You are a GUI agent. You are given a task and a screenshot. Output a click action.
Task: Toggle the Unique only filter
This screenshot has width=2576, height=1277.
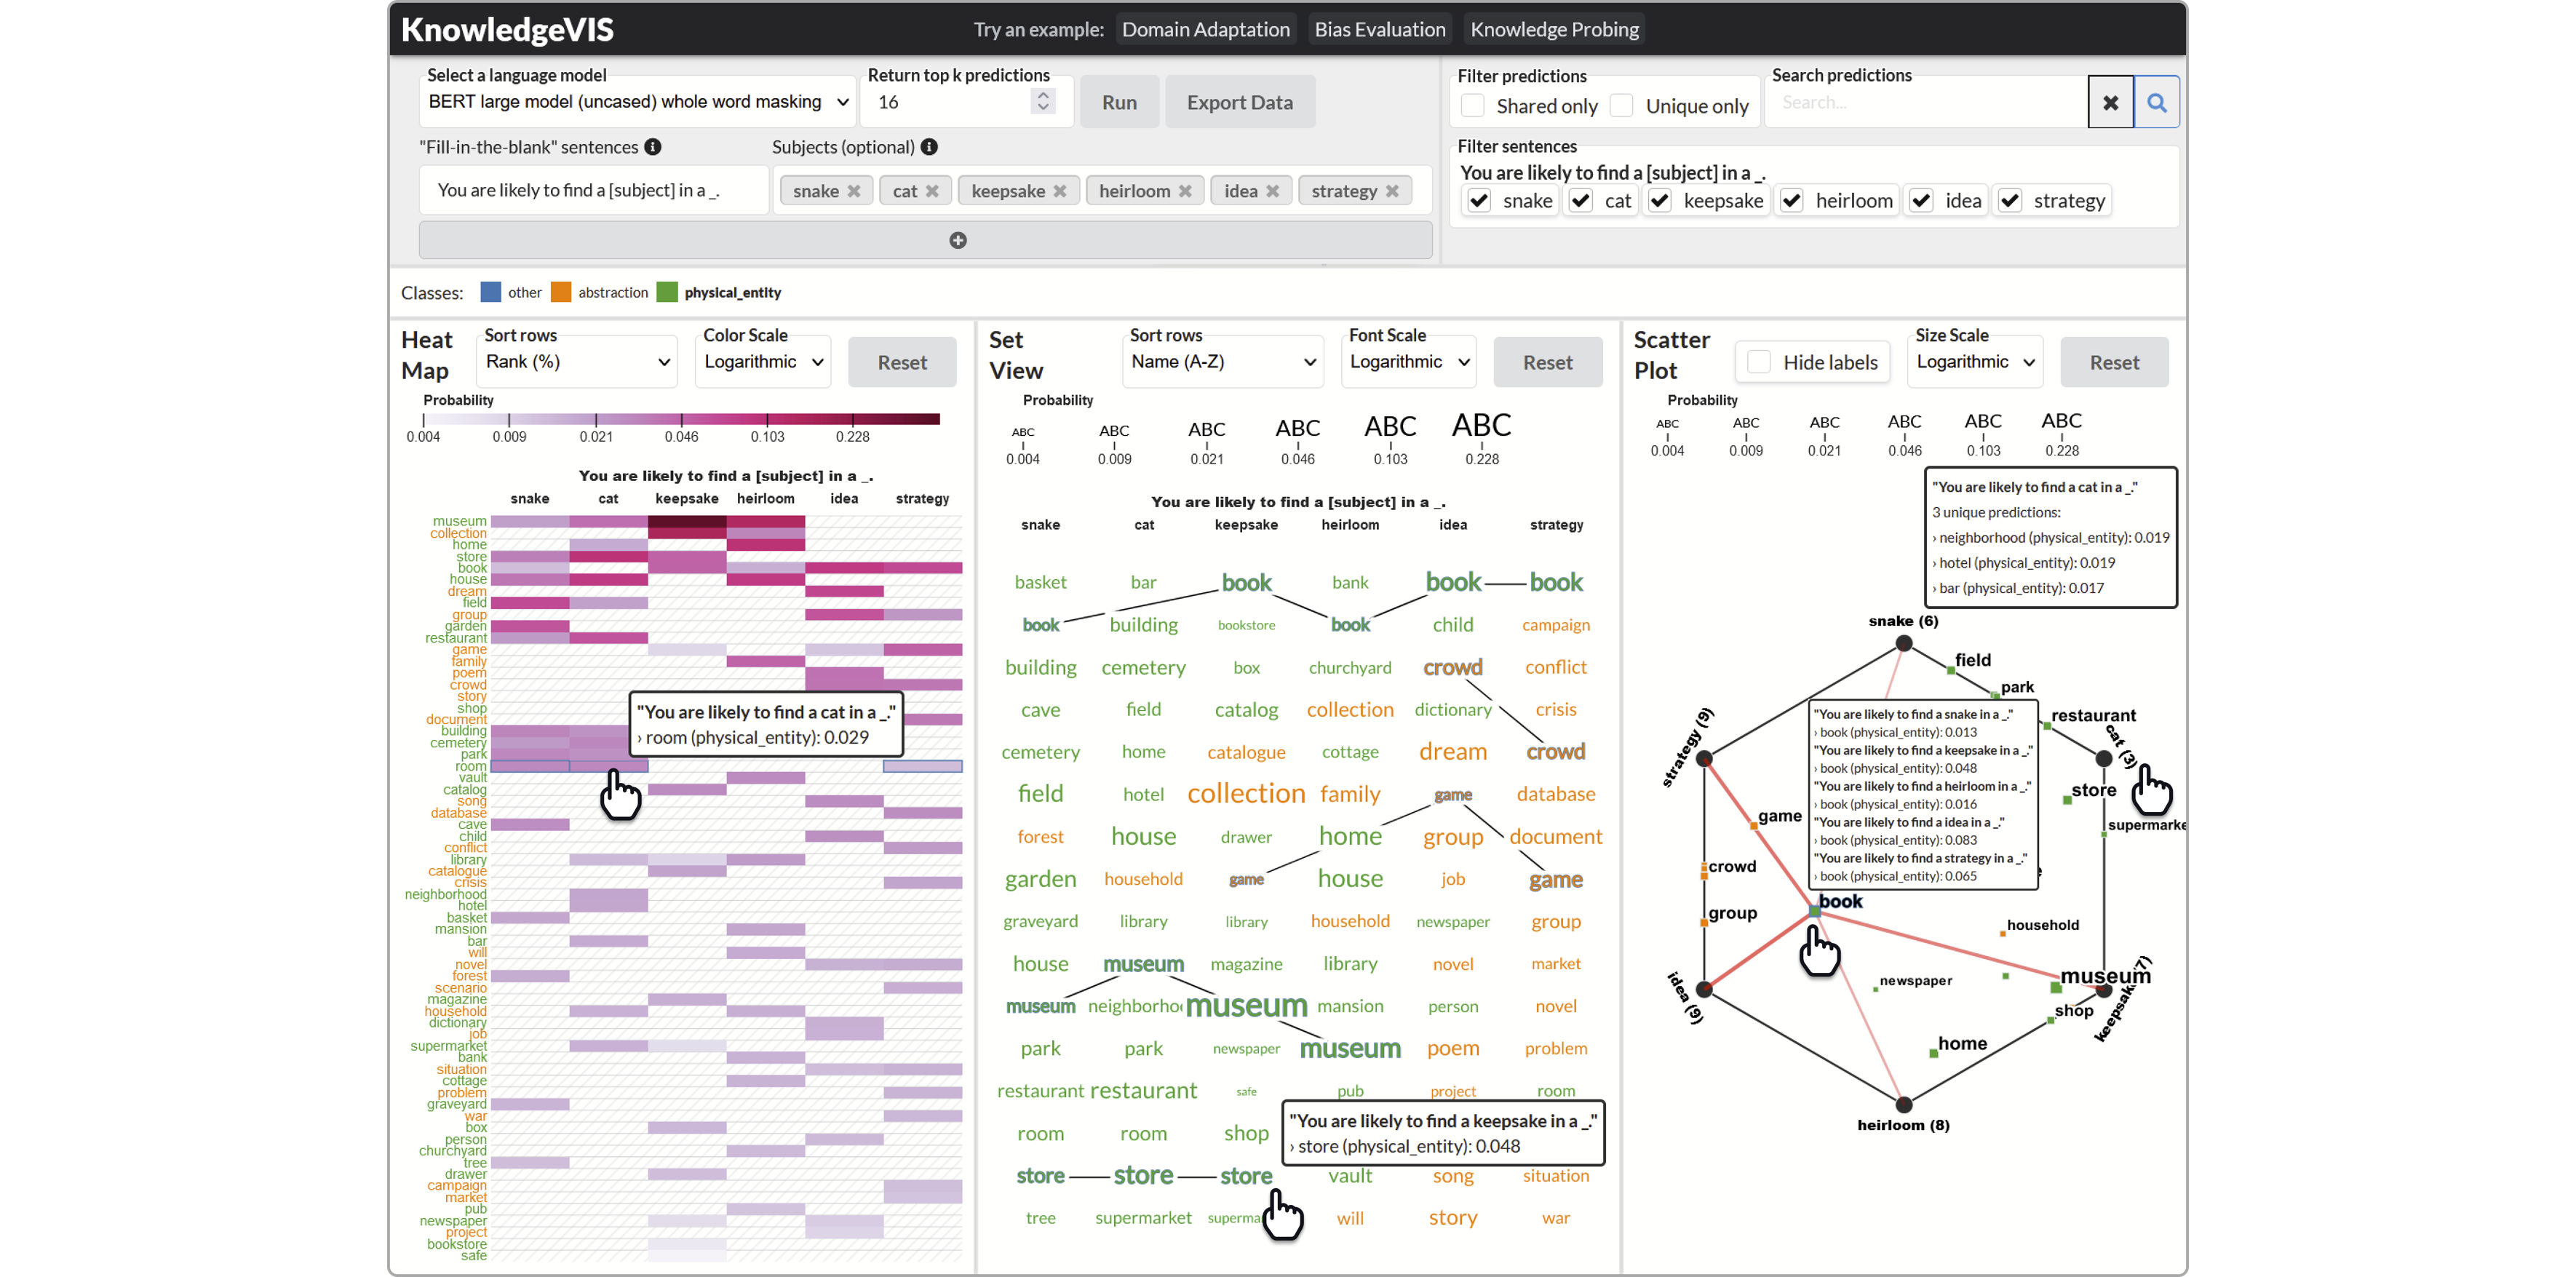(1622, 106)
